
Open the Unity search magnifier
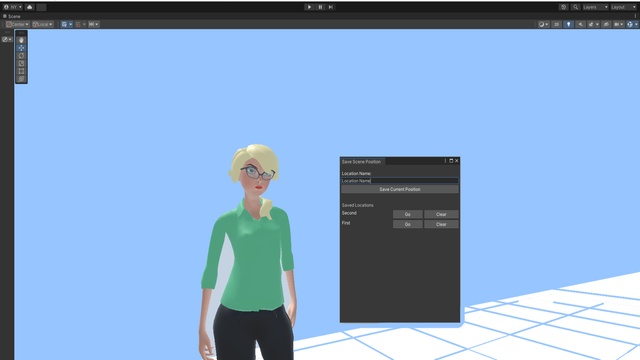[x=575, y=7]
